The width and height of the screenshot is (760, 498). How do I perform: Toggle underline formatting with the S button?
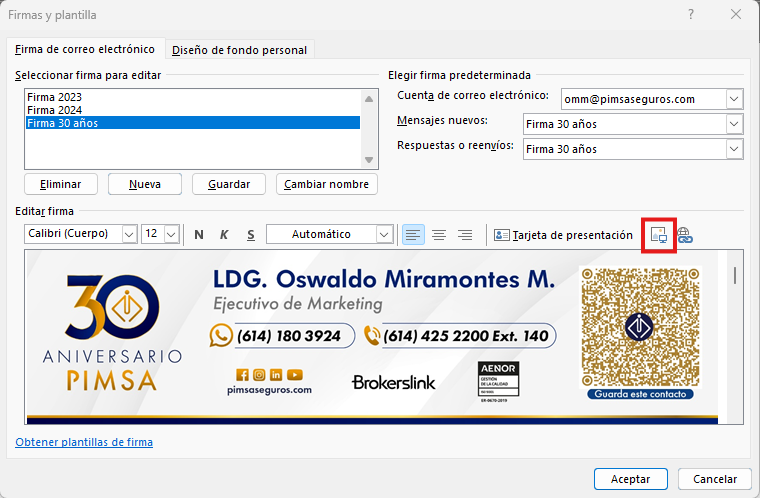(x=251, y=235)
